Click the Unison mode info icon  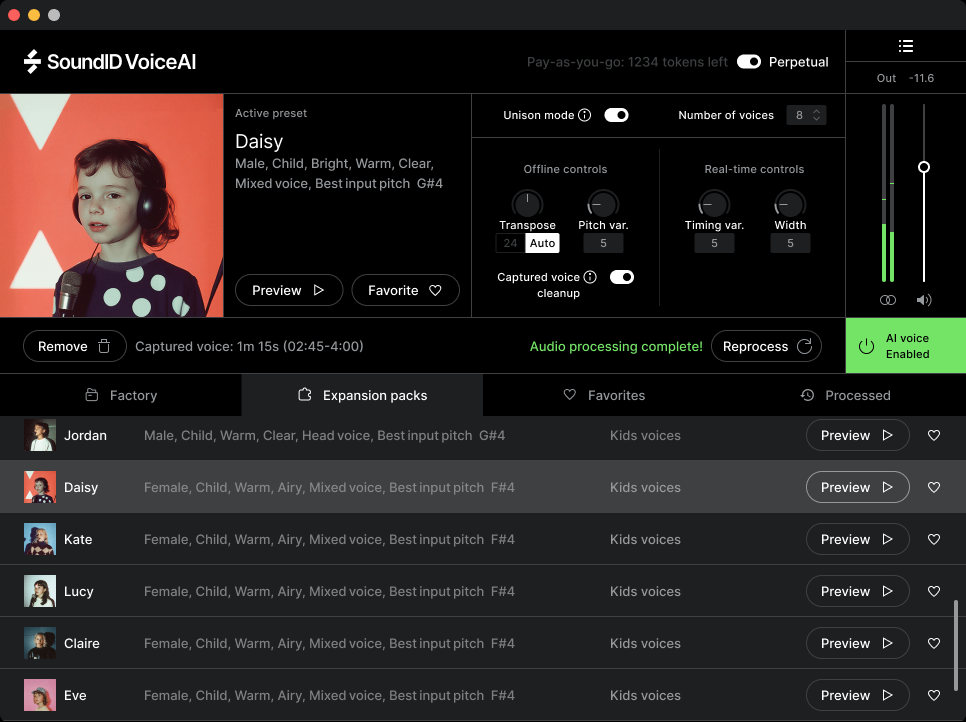(x=585, y=115)
